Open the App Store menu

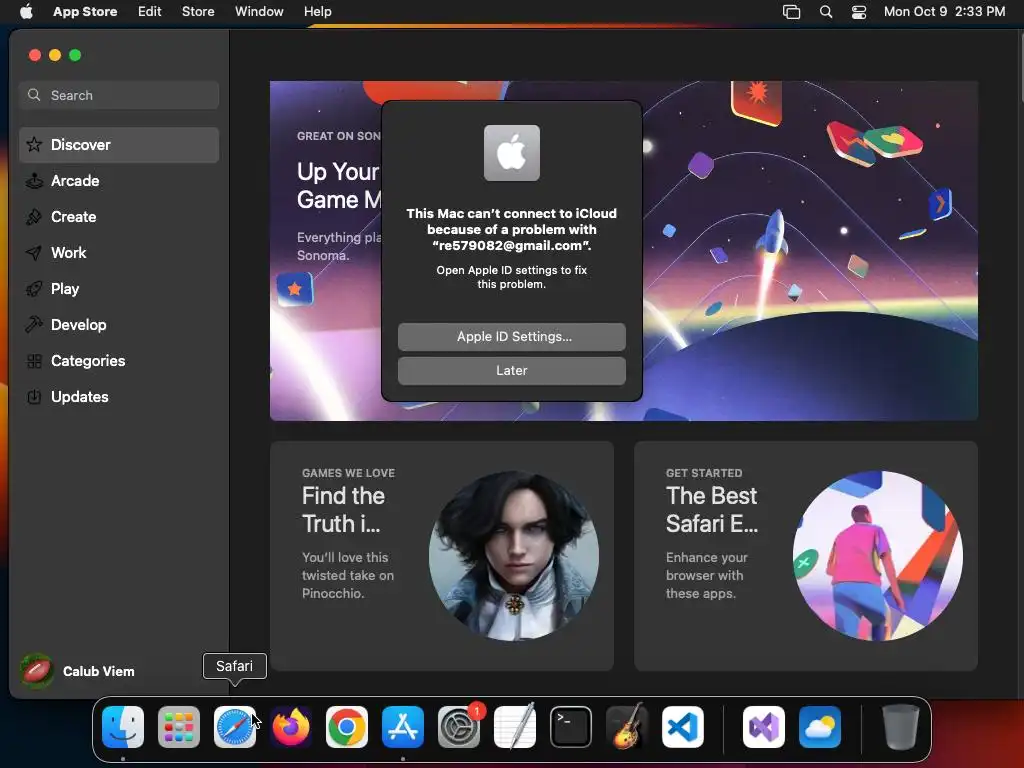[85, 11]
